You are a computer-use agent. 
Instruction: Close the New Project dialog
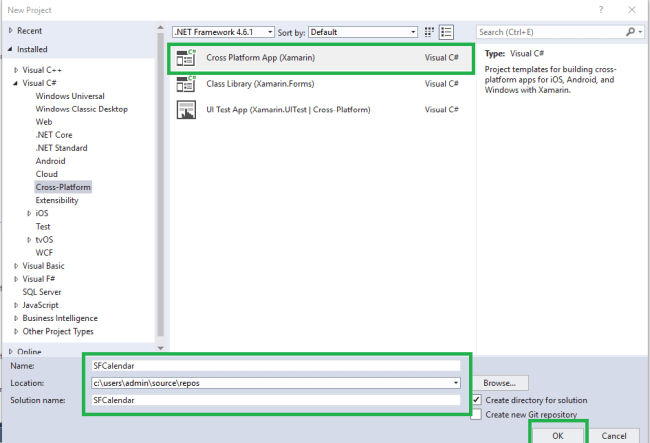632,10
